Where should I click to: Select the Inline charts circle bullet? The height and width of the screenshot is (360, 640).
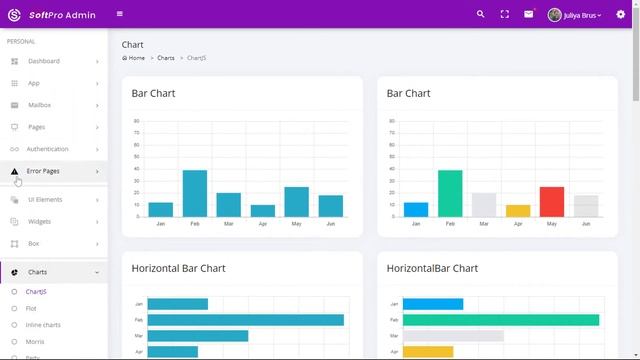14,325
